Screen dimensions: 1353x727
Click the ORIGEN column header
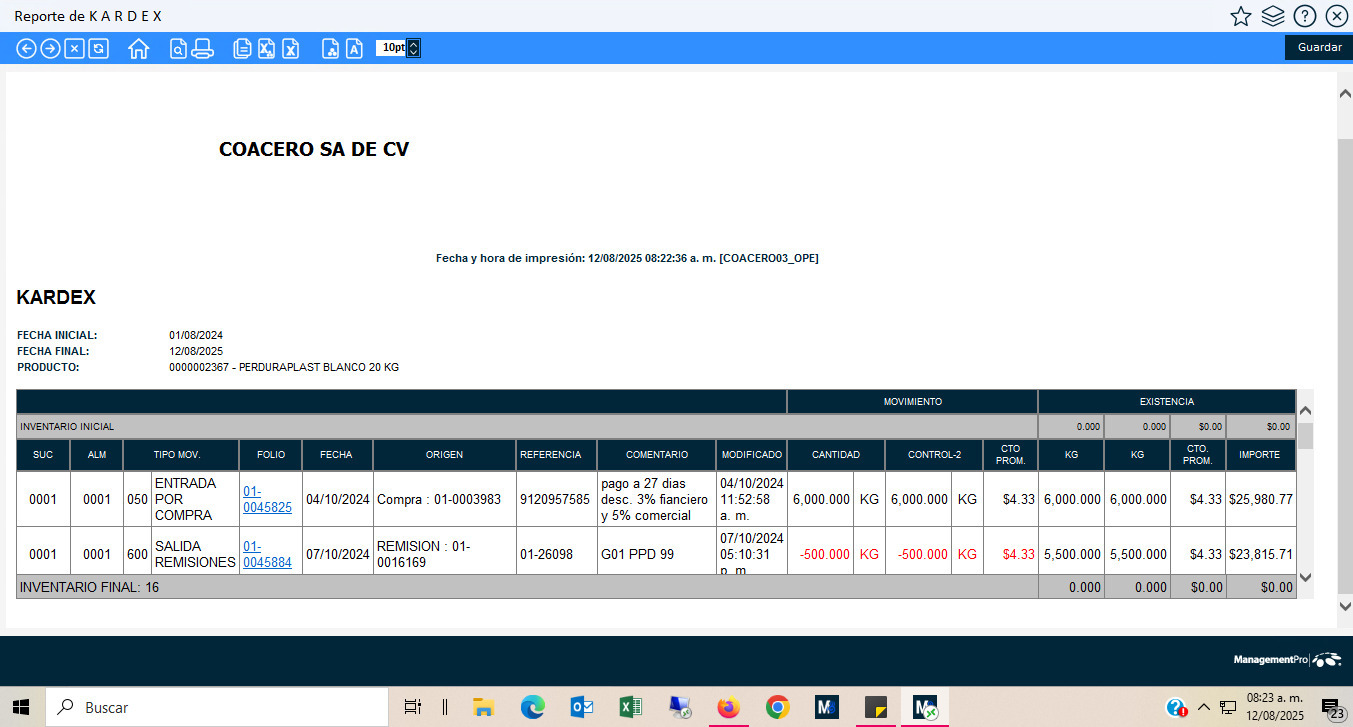coord(444,455)
